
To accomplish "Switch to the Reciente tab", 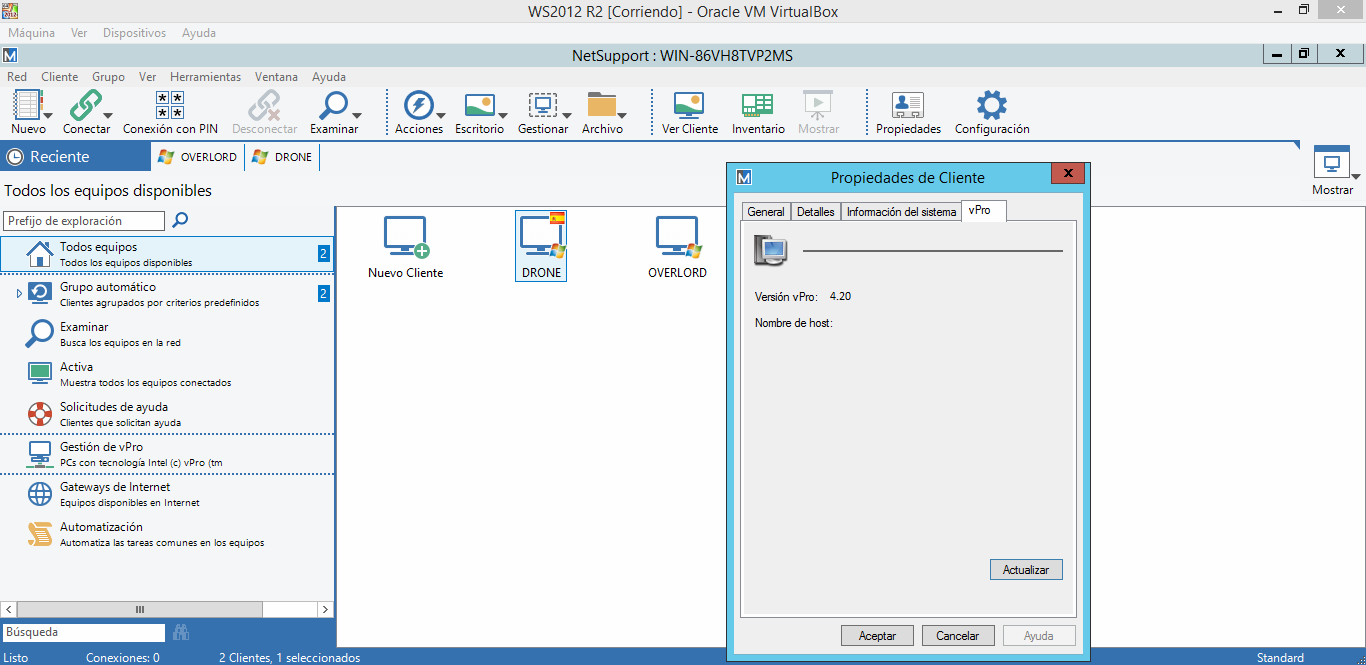I will point(75,156).
